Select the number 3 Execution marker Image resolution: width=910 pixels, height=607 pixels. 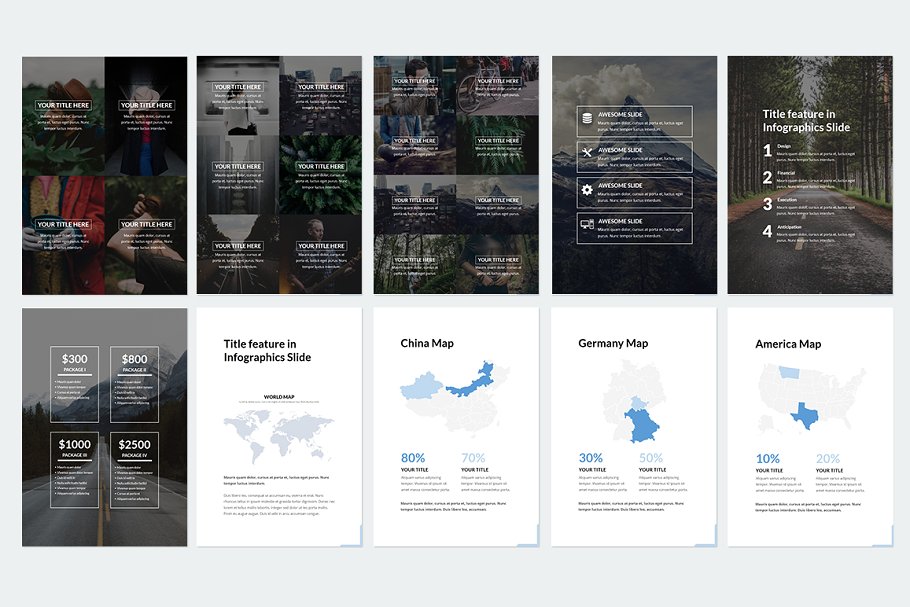(768, 204)
